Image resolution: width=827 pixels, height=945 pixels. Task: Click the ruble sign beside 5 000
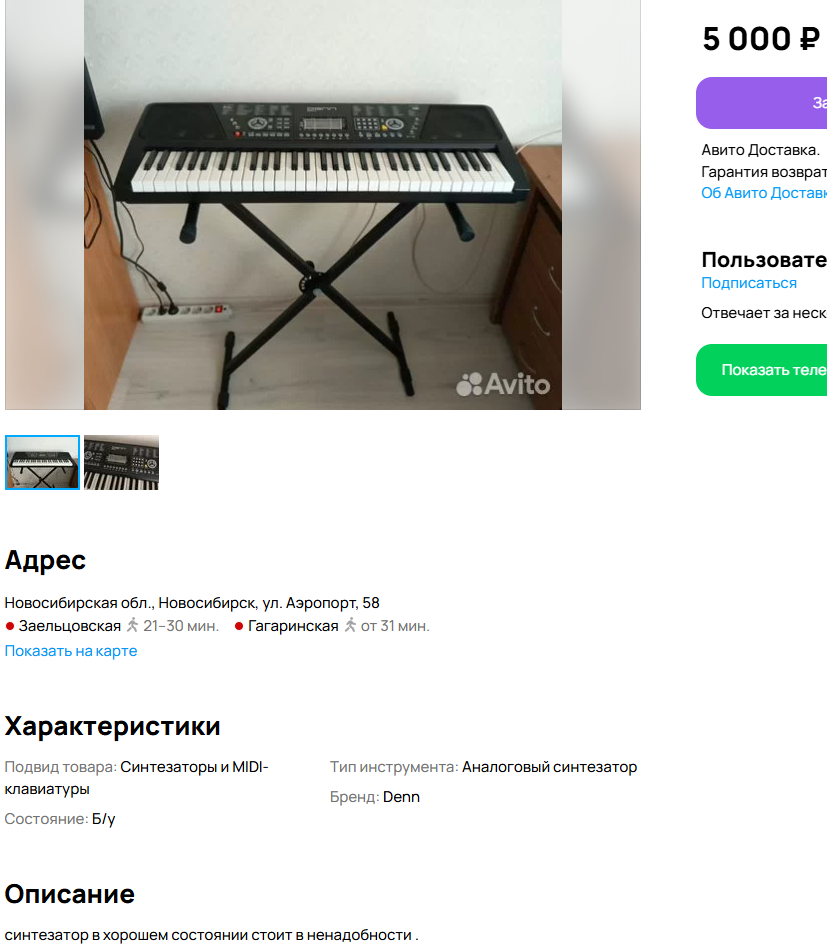810,39
